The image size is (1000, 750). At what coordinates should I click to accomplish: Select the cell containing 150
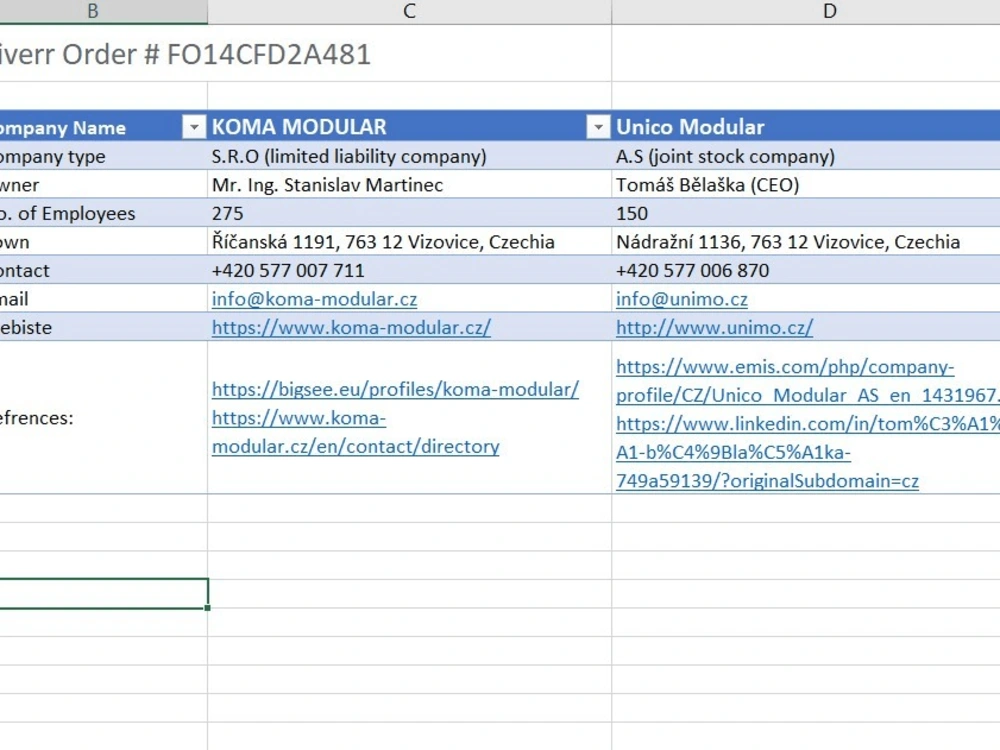[x=805, y=214]
